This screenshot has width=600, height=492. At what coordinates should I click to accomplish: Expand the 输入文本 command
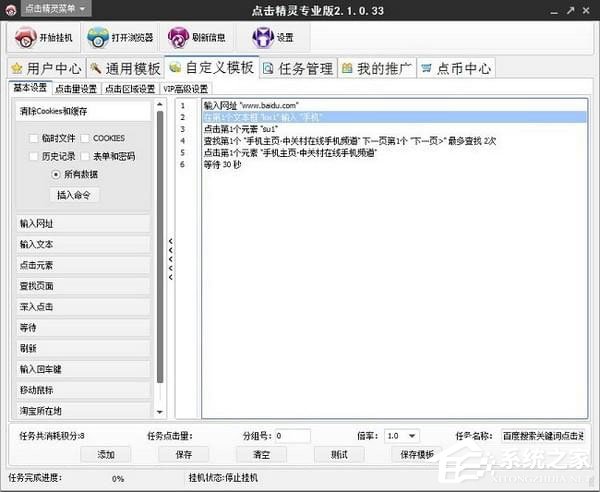pyautogui.click(x=83, y=244)
